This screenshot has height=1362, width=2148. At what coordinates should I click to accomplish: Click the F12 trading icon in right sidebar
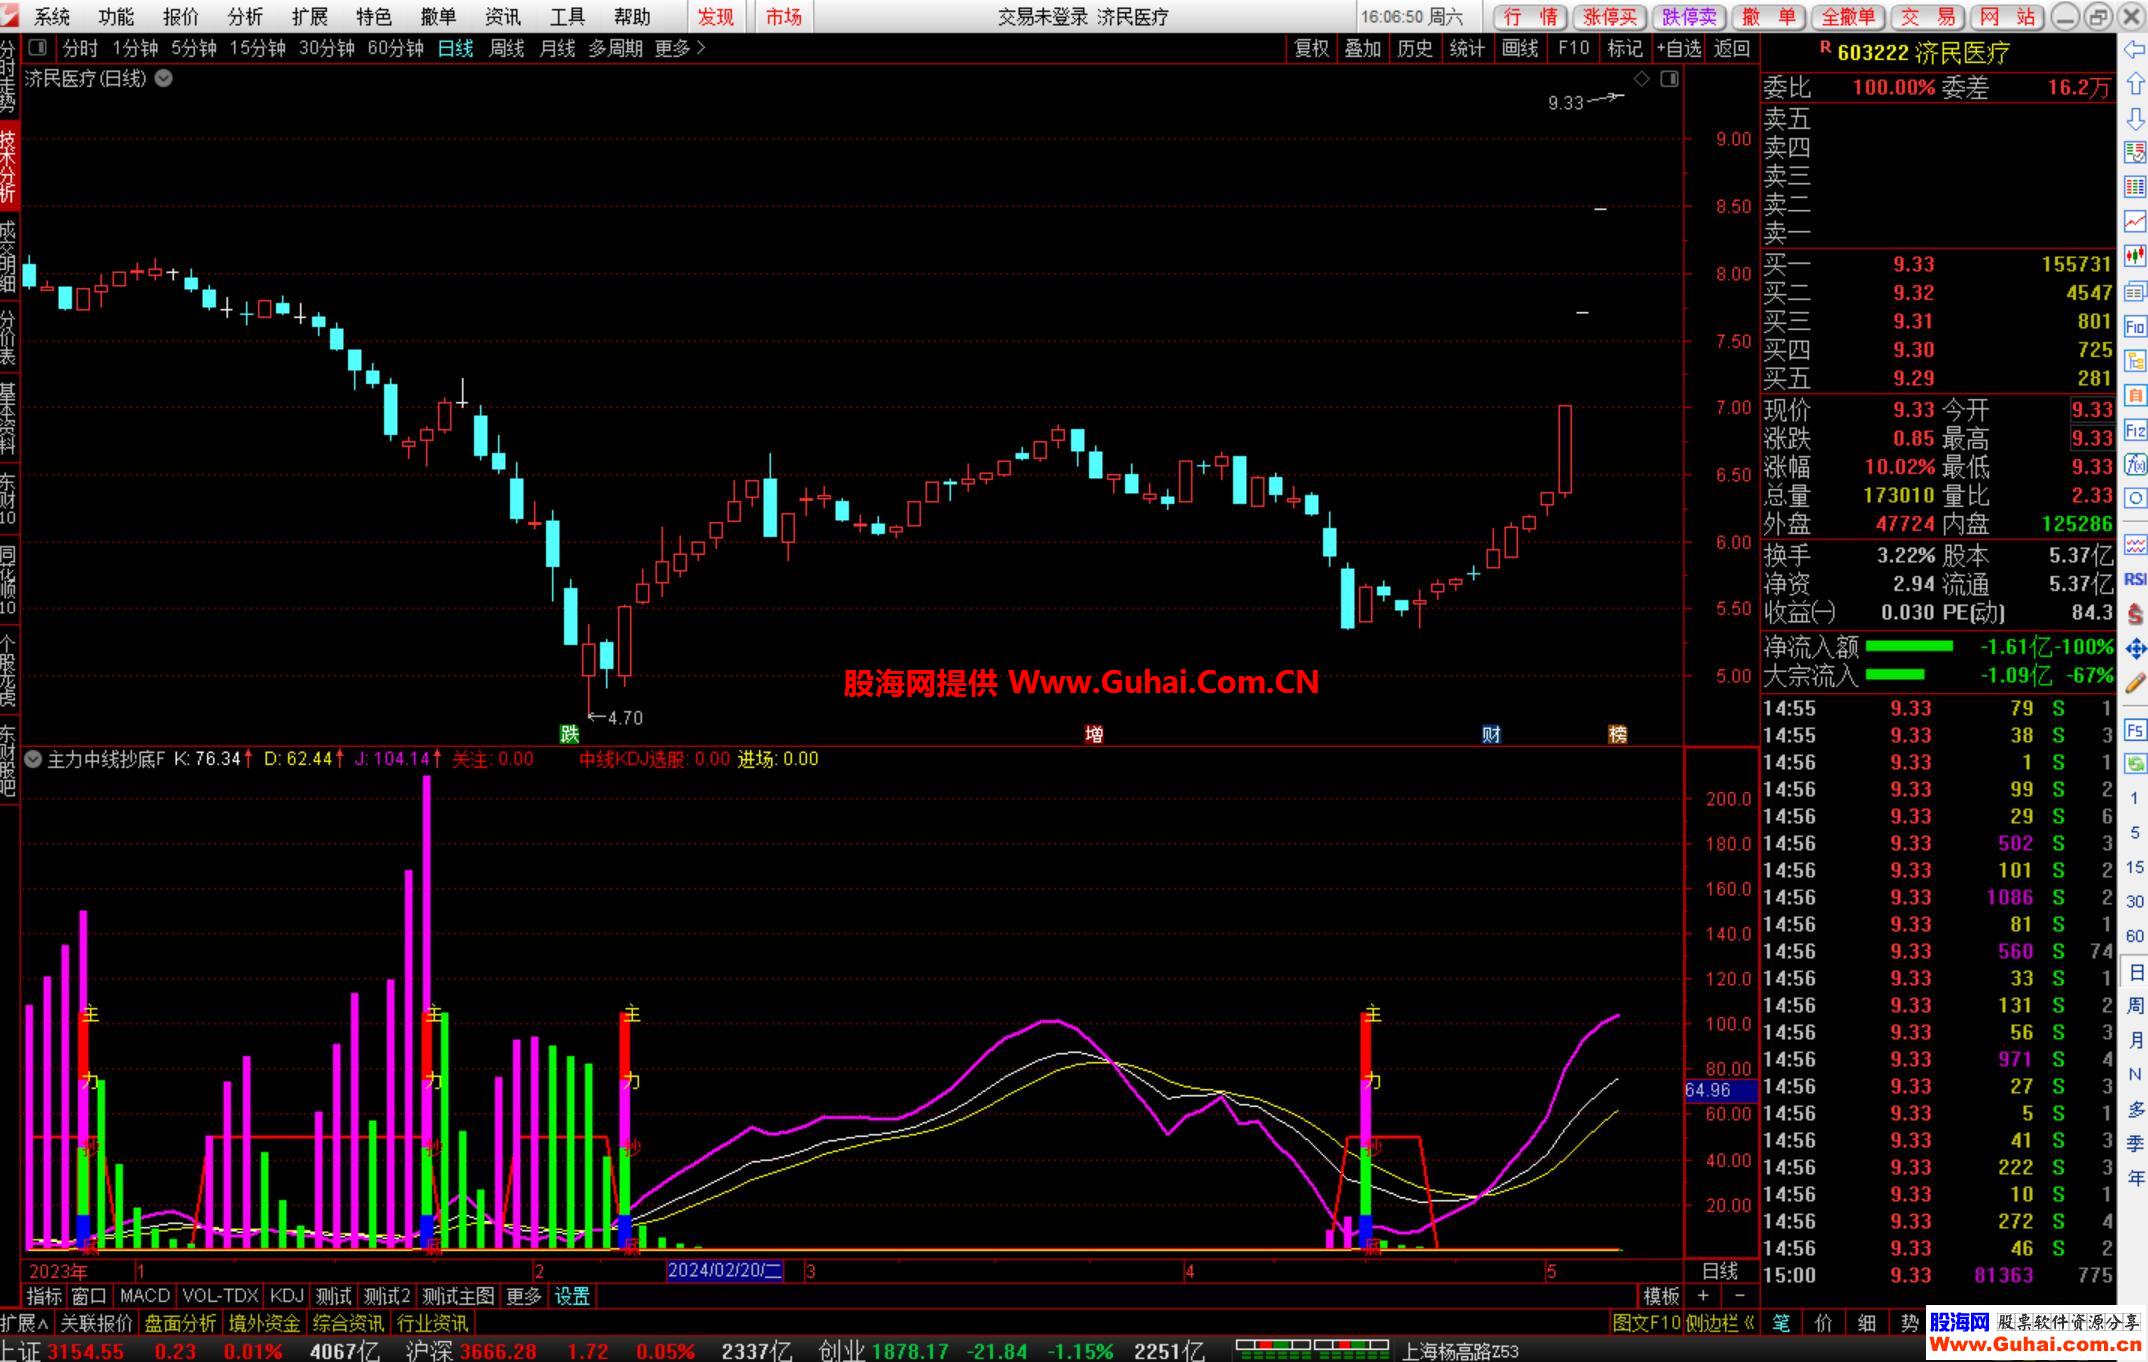pos(2134,430)
